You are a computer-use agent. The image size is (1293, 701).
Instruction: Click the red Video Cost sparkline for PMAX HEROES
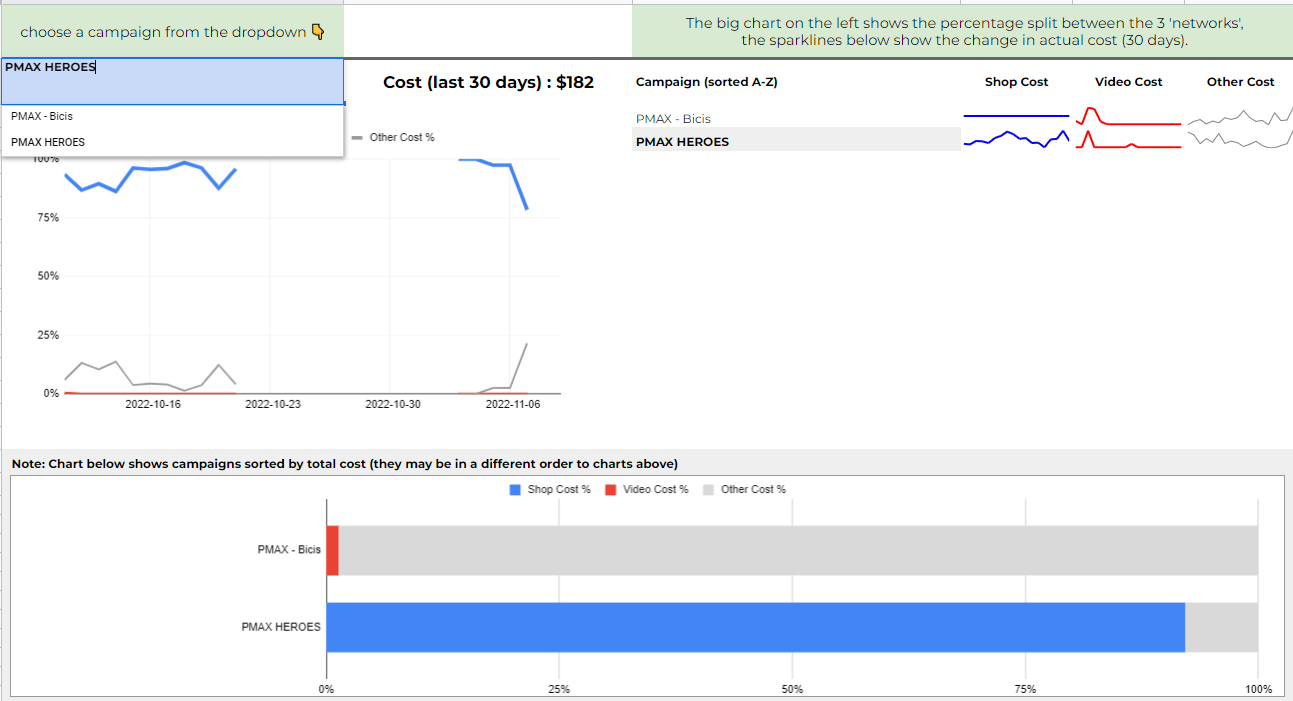click(x=1128, y=140)
